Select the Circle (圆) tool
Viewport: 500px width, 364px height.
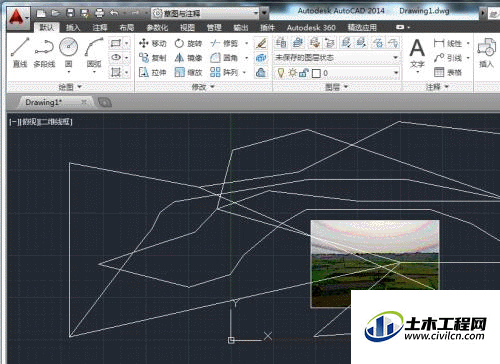[68, 52]
